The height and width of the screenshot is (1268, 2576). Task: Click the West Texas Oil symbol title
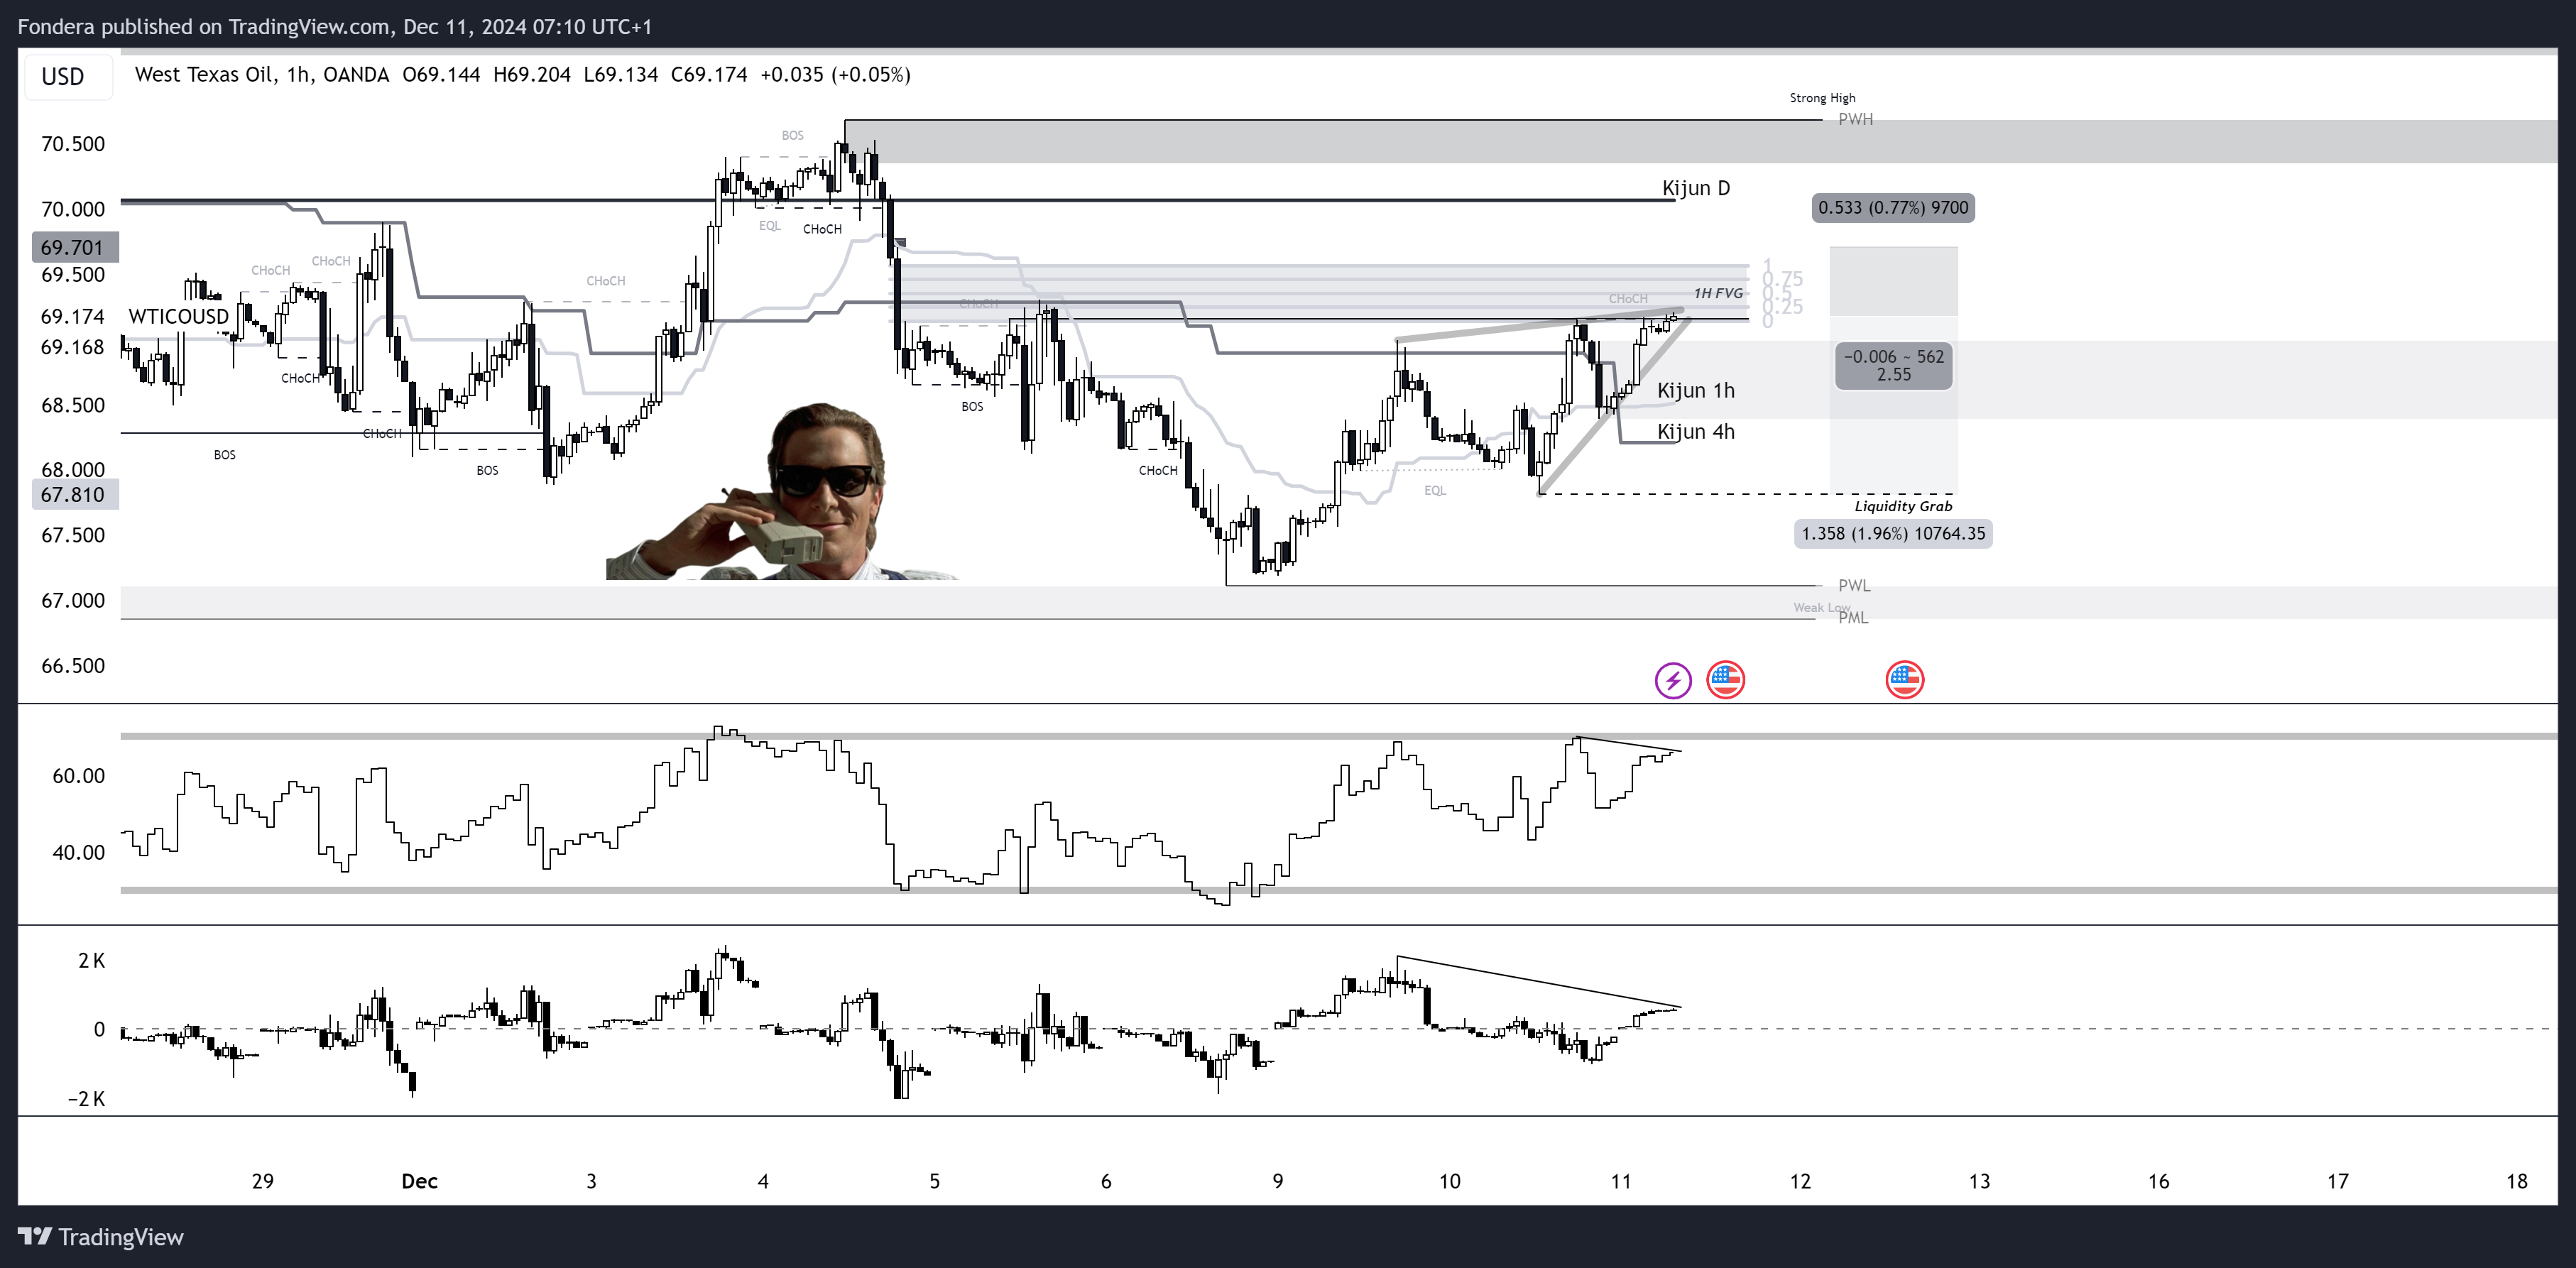point(204,74)
